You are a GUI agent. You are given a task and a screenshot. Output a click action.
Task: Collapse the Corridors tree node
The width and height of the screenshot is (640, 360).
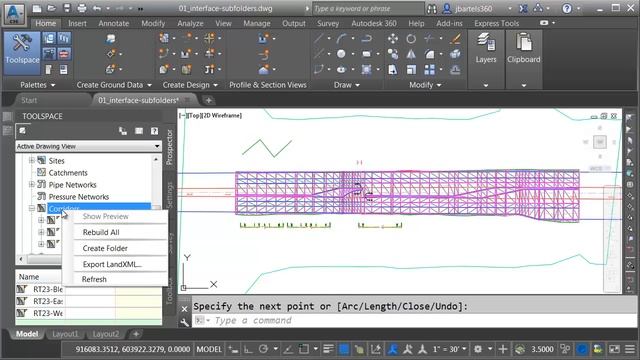pyautogui.click(x=31, y=208)
